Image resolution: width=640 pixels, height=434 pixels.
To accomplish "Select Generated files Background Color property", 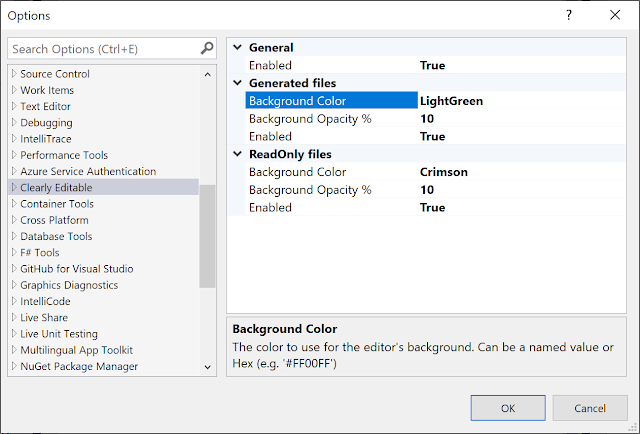I will click(331, 100).
